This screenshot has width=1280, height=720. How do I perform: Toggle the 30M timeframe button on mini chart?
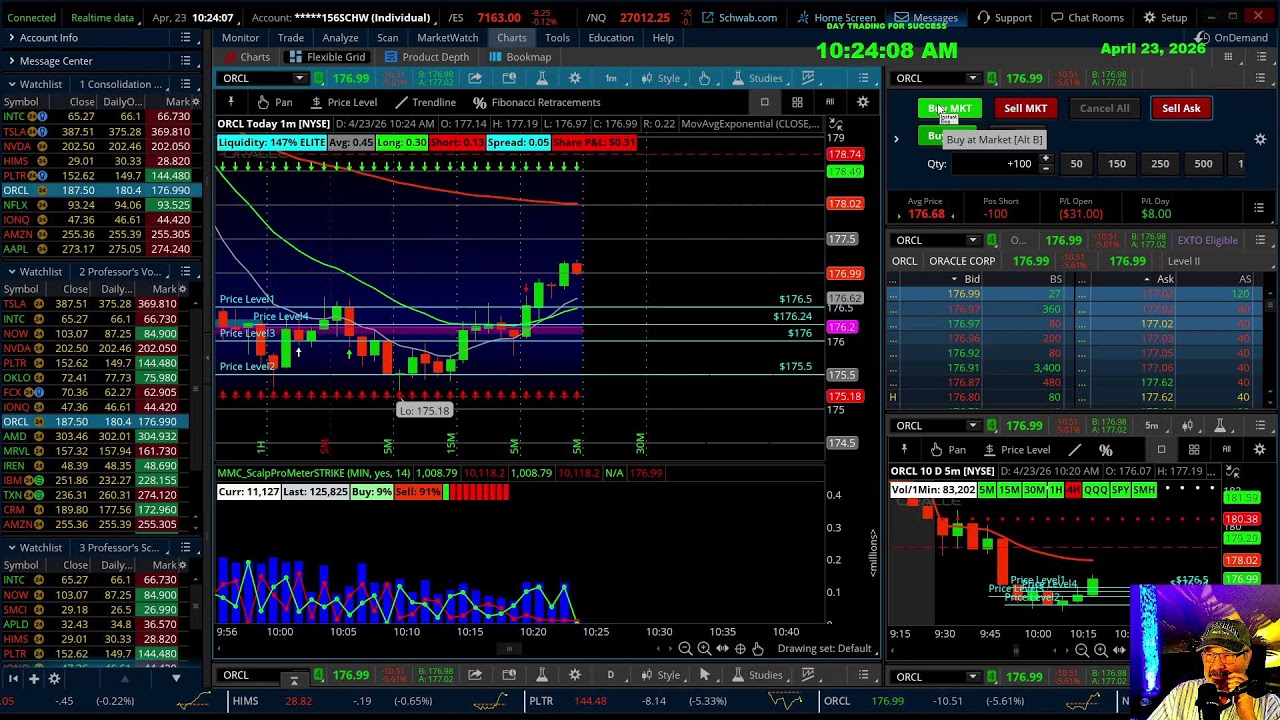tap(1034, 490)
